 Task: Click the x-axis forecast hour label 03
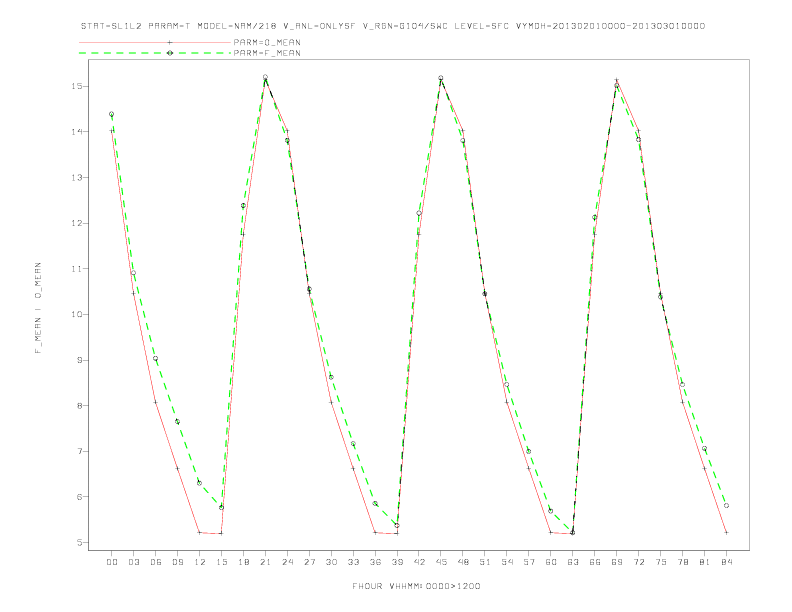(133, 562)
